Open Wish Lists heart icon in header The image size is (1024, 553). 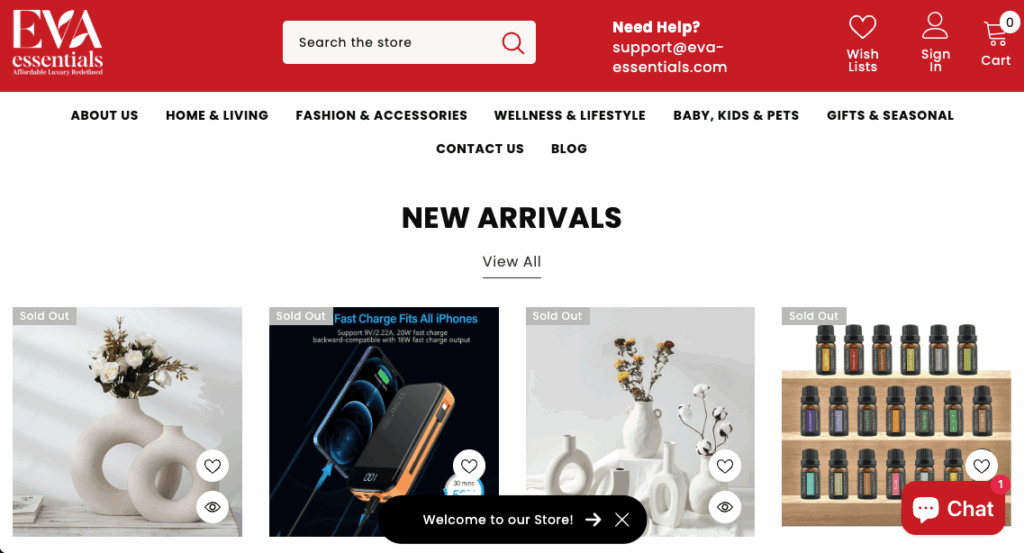(862, 27)
